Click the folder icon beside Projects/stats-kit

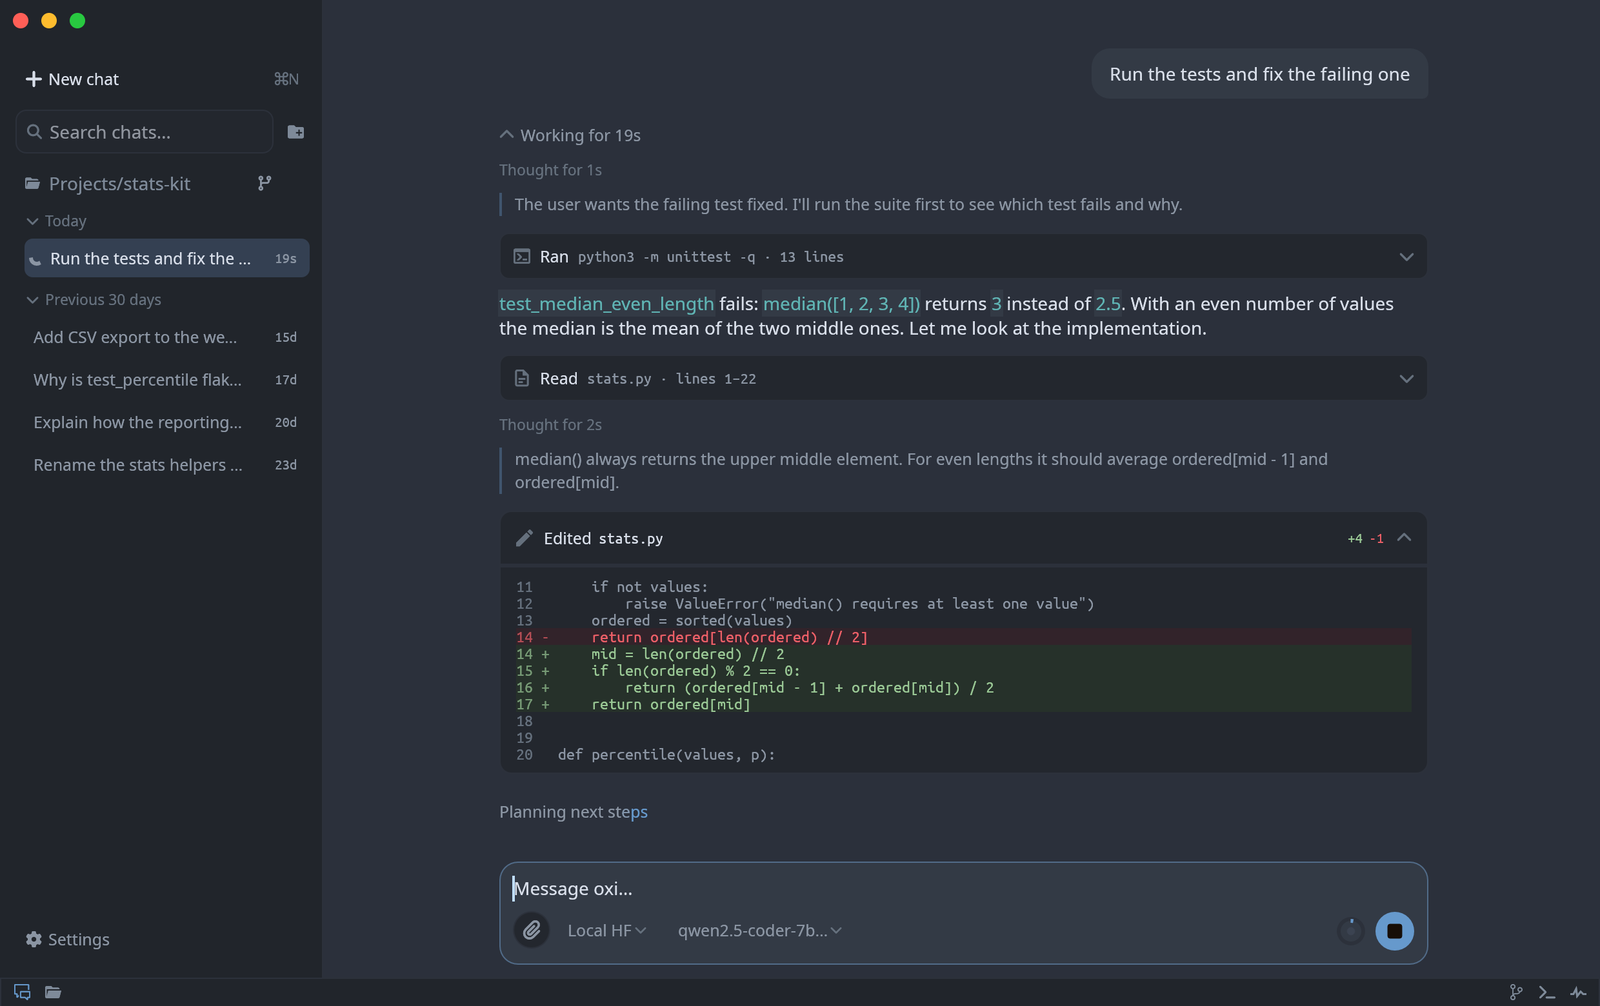tap(33, 183)
